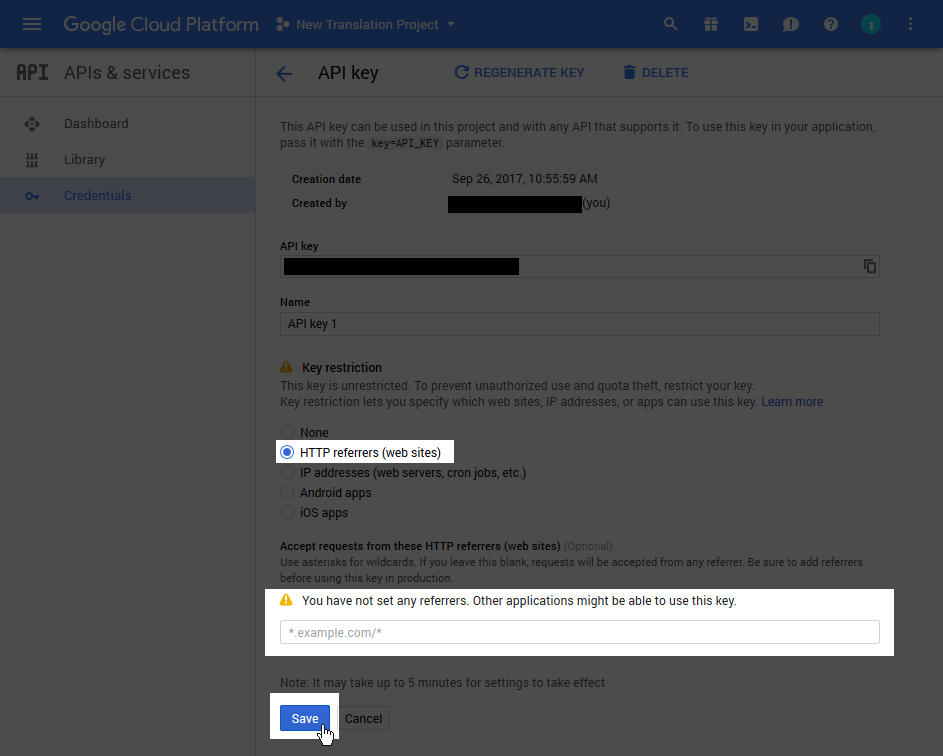
Task: Choose the None key restriction option
Action: click(x=287, y=432)
